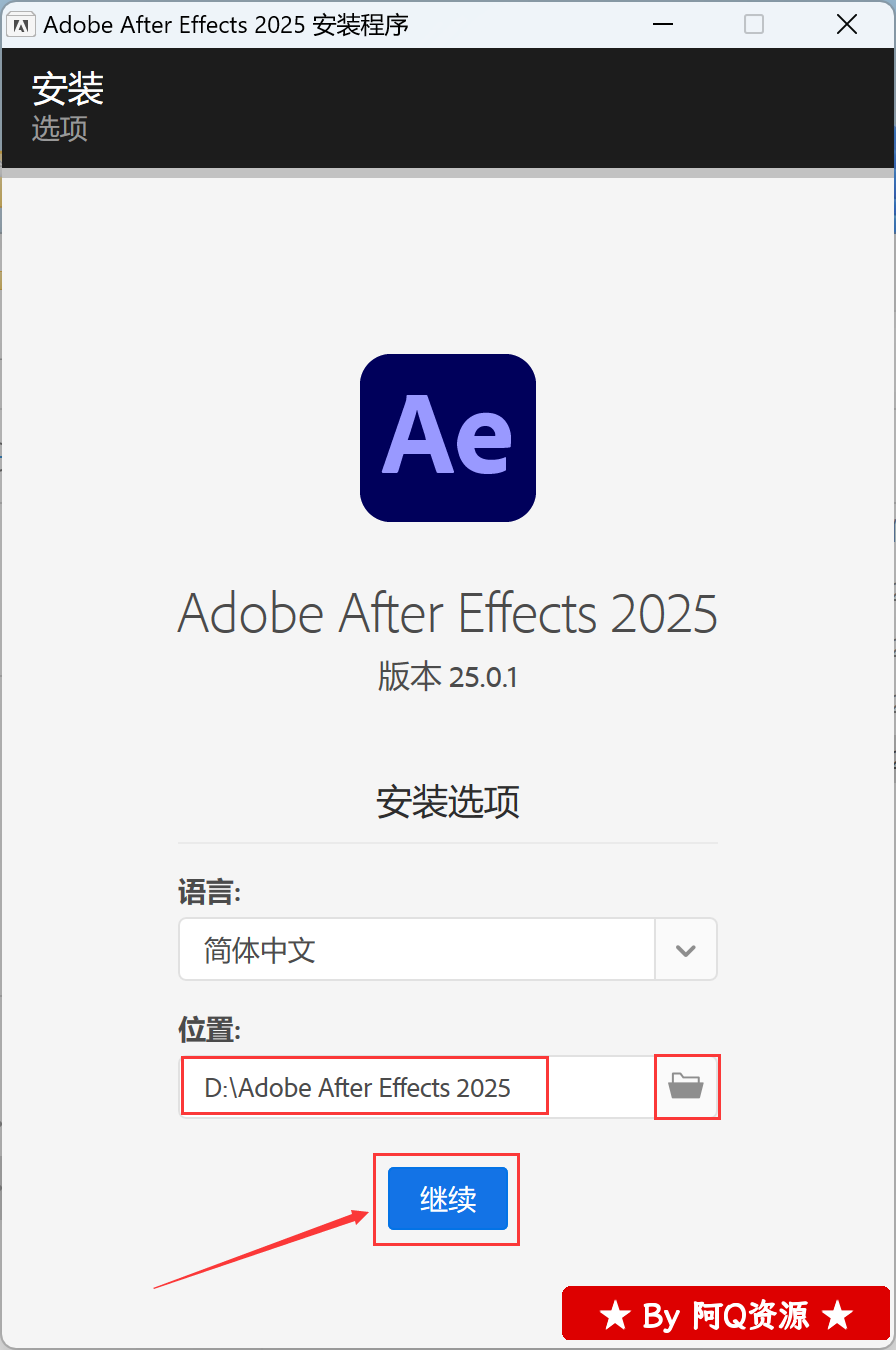Minimize the installer window

(662, 25)
